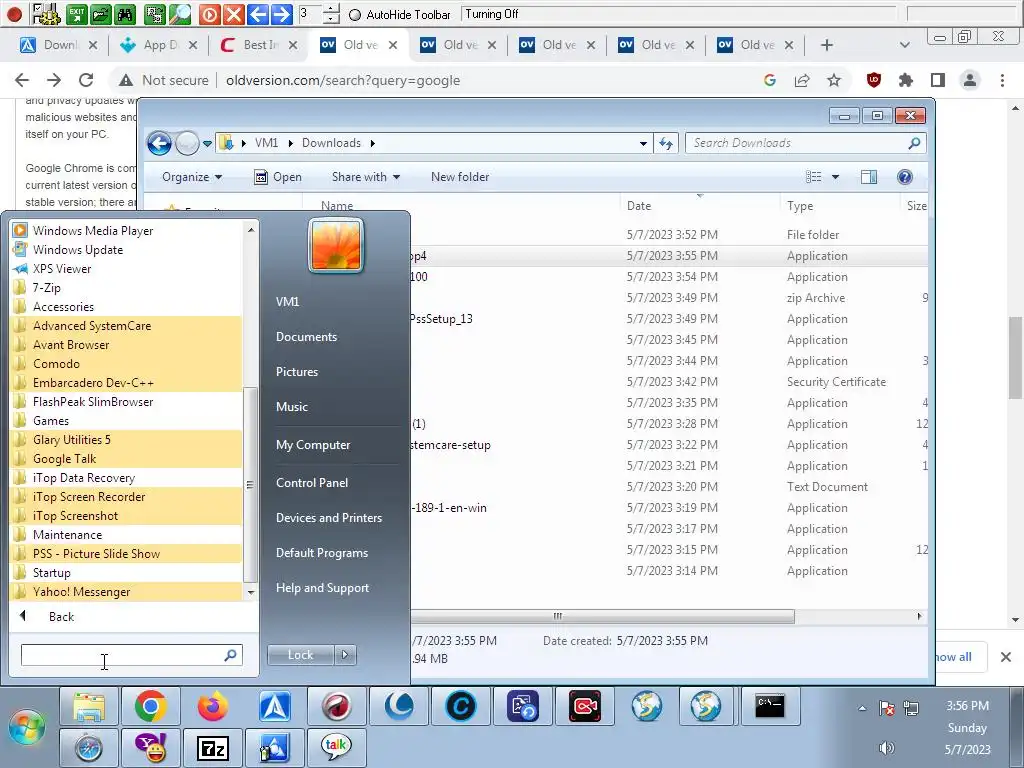The height and width of the screenshot is (768, 1024).
Task: Go back in Chrome browser
Action: (22, 80)
